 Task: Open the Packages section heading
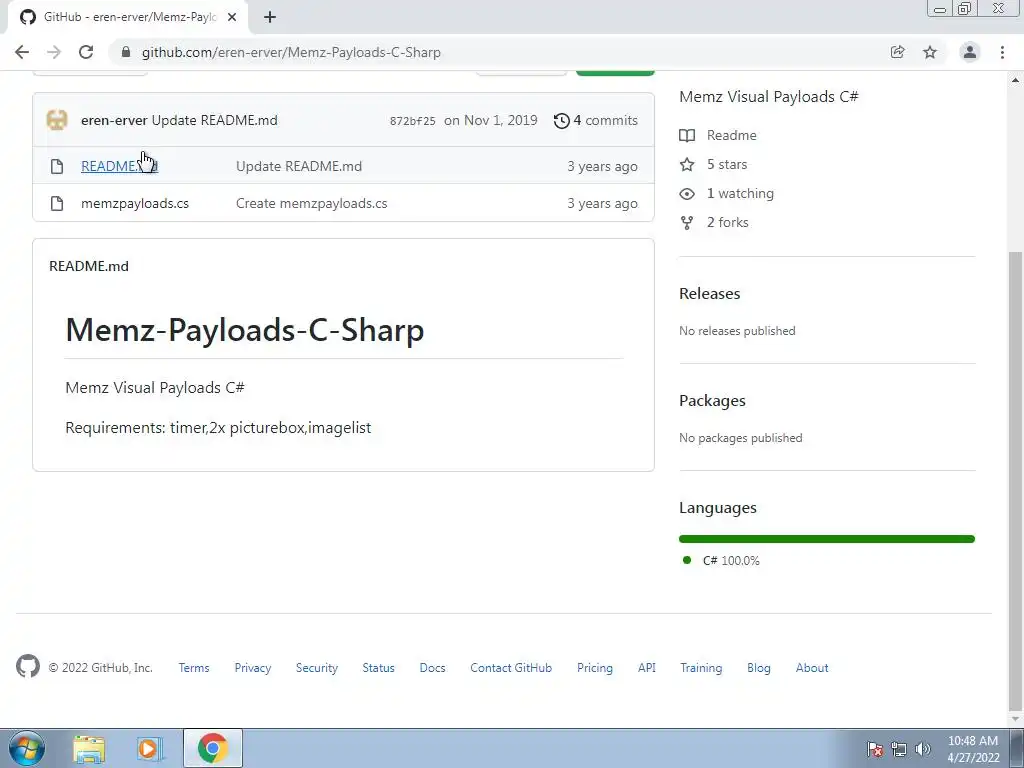[x=712, y=400]
